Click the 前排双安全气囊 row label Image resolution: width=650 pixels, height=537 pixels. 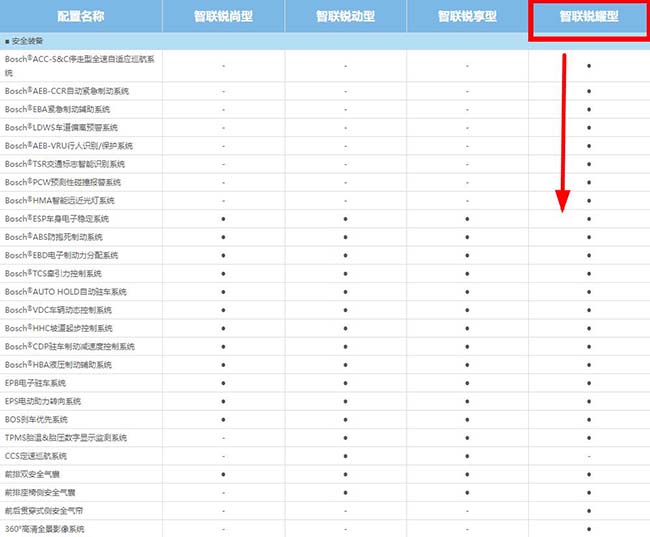click(x=32, y=474)
